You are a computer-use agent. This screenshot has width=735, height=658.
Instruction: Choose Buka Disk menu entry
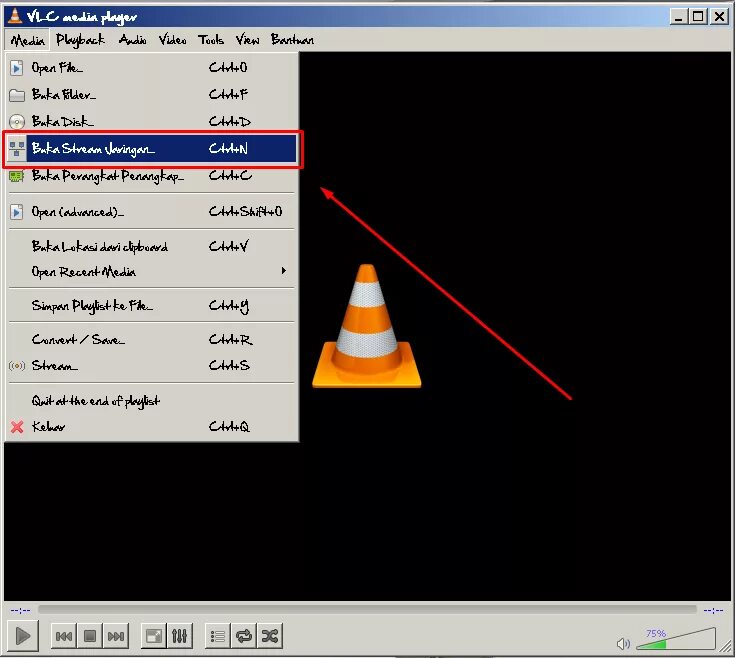click(152, 122)
